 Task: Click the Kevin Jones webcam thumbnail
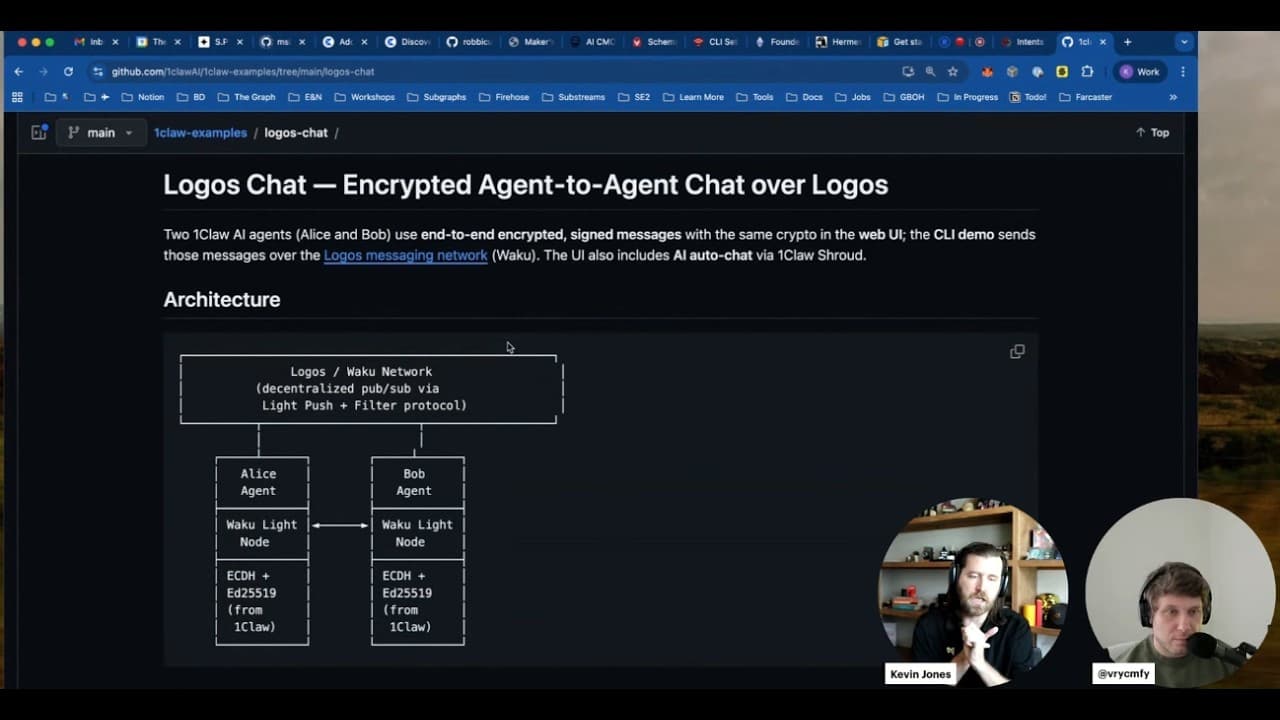click(972, 592)
